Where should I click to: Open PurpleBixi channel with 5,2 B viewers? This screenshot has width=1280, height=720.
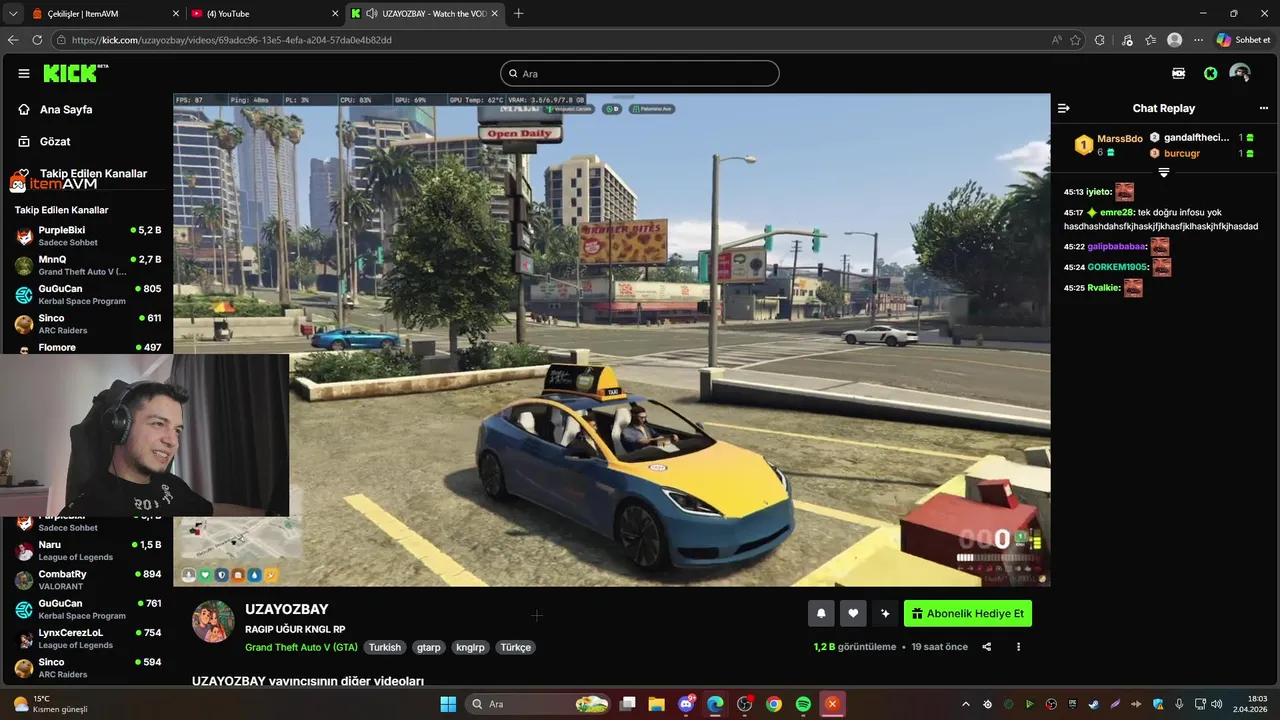coord(88,236)
